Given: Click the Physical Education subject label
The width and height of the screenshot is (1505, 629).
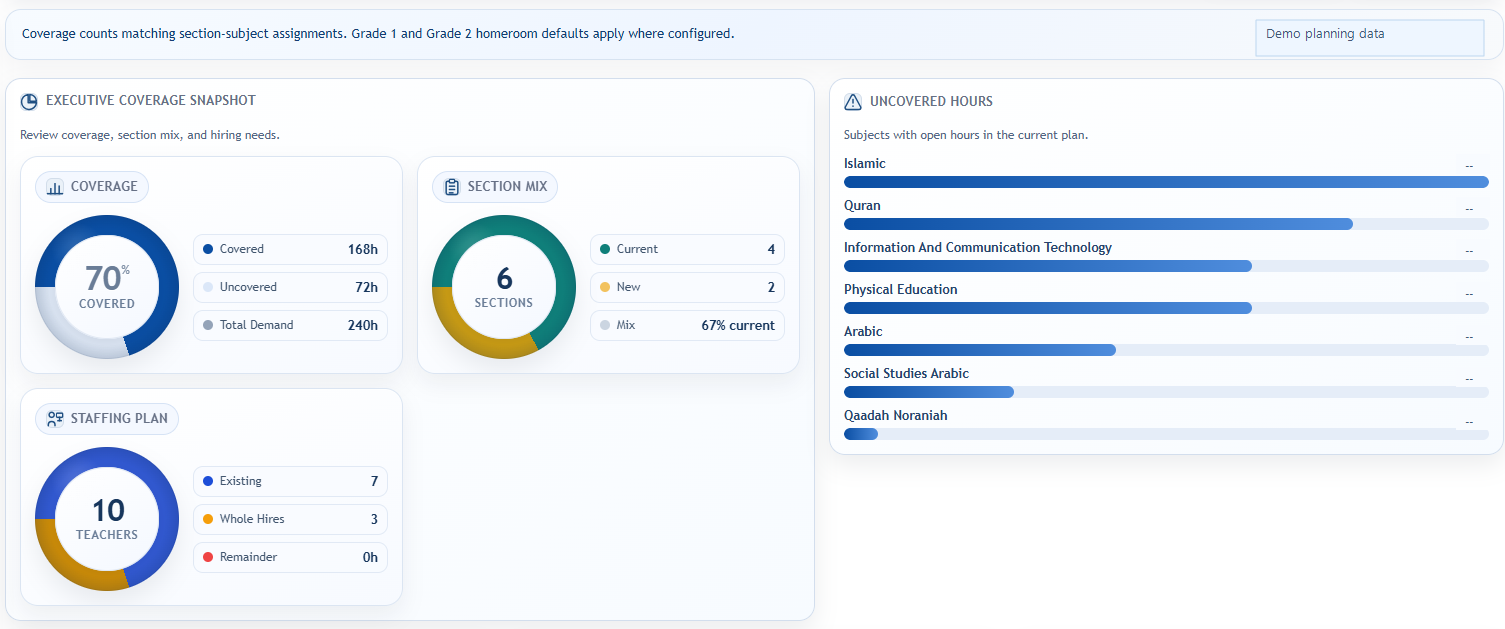Looking at the screenshot, I should pos(901,289).
